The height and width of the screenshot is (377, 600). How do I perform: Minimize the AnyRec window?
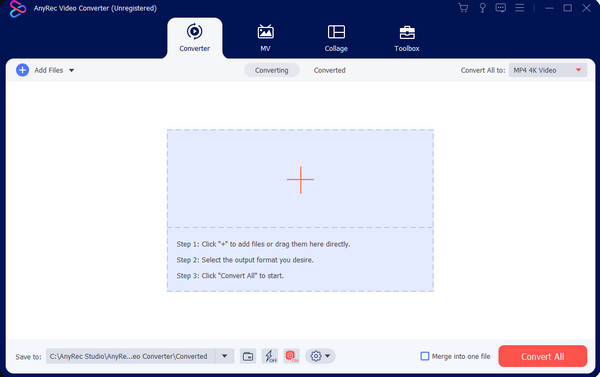549,8
